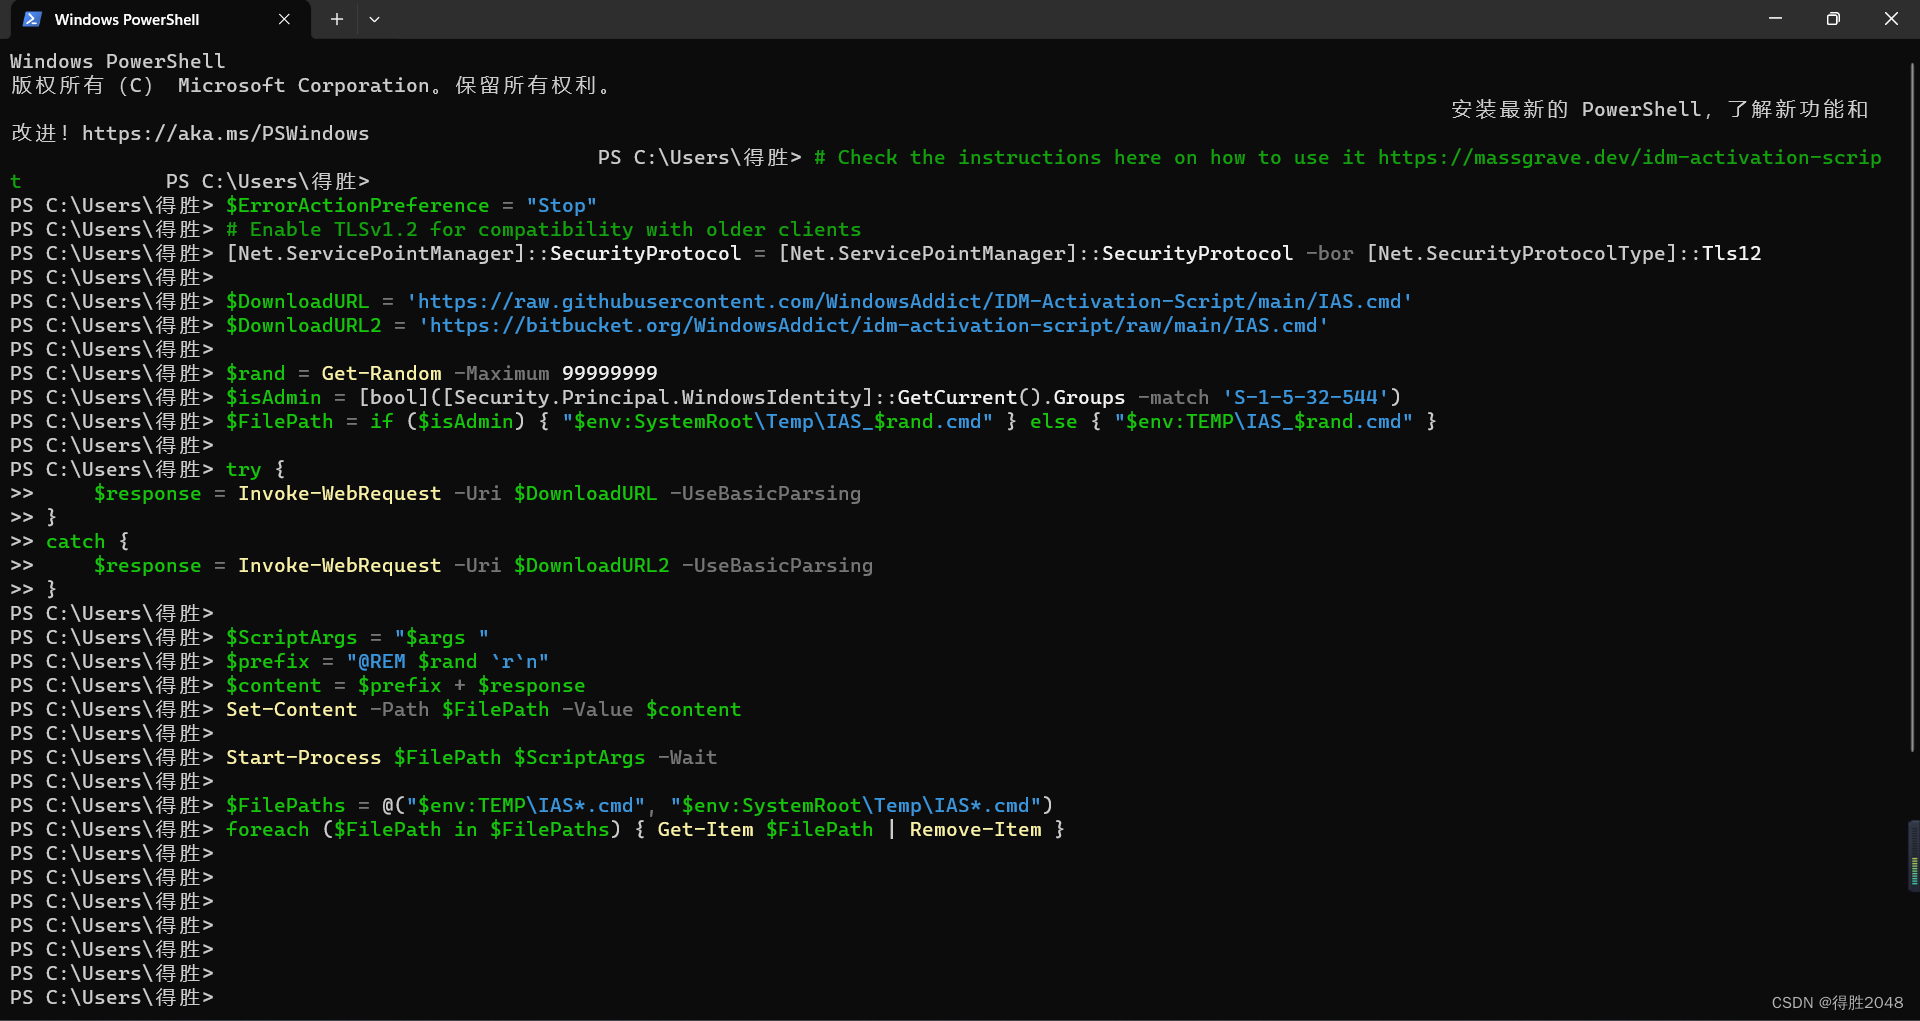Open a new terminal tab with plus
The width and height of the screenshot is (1920, 1021).
[337, 19]
